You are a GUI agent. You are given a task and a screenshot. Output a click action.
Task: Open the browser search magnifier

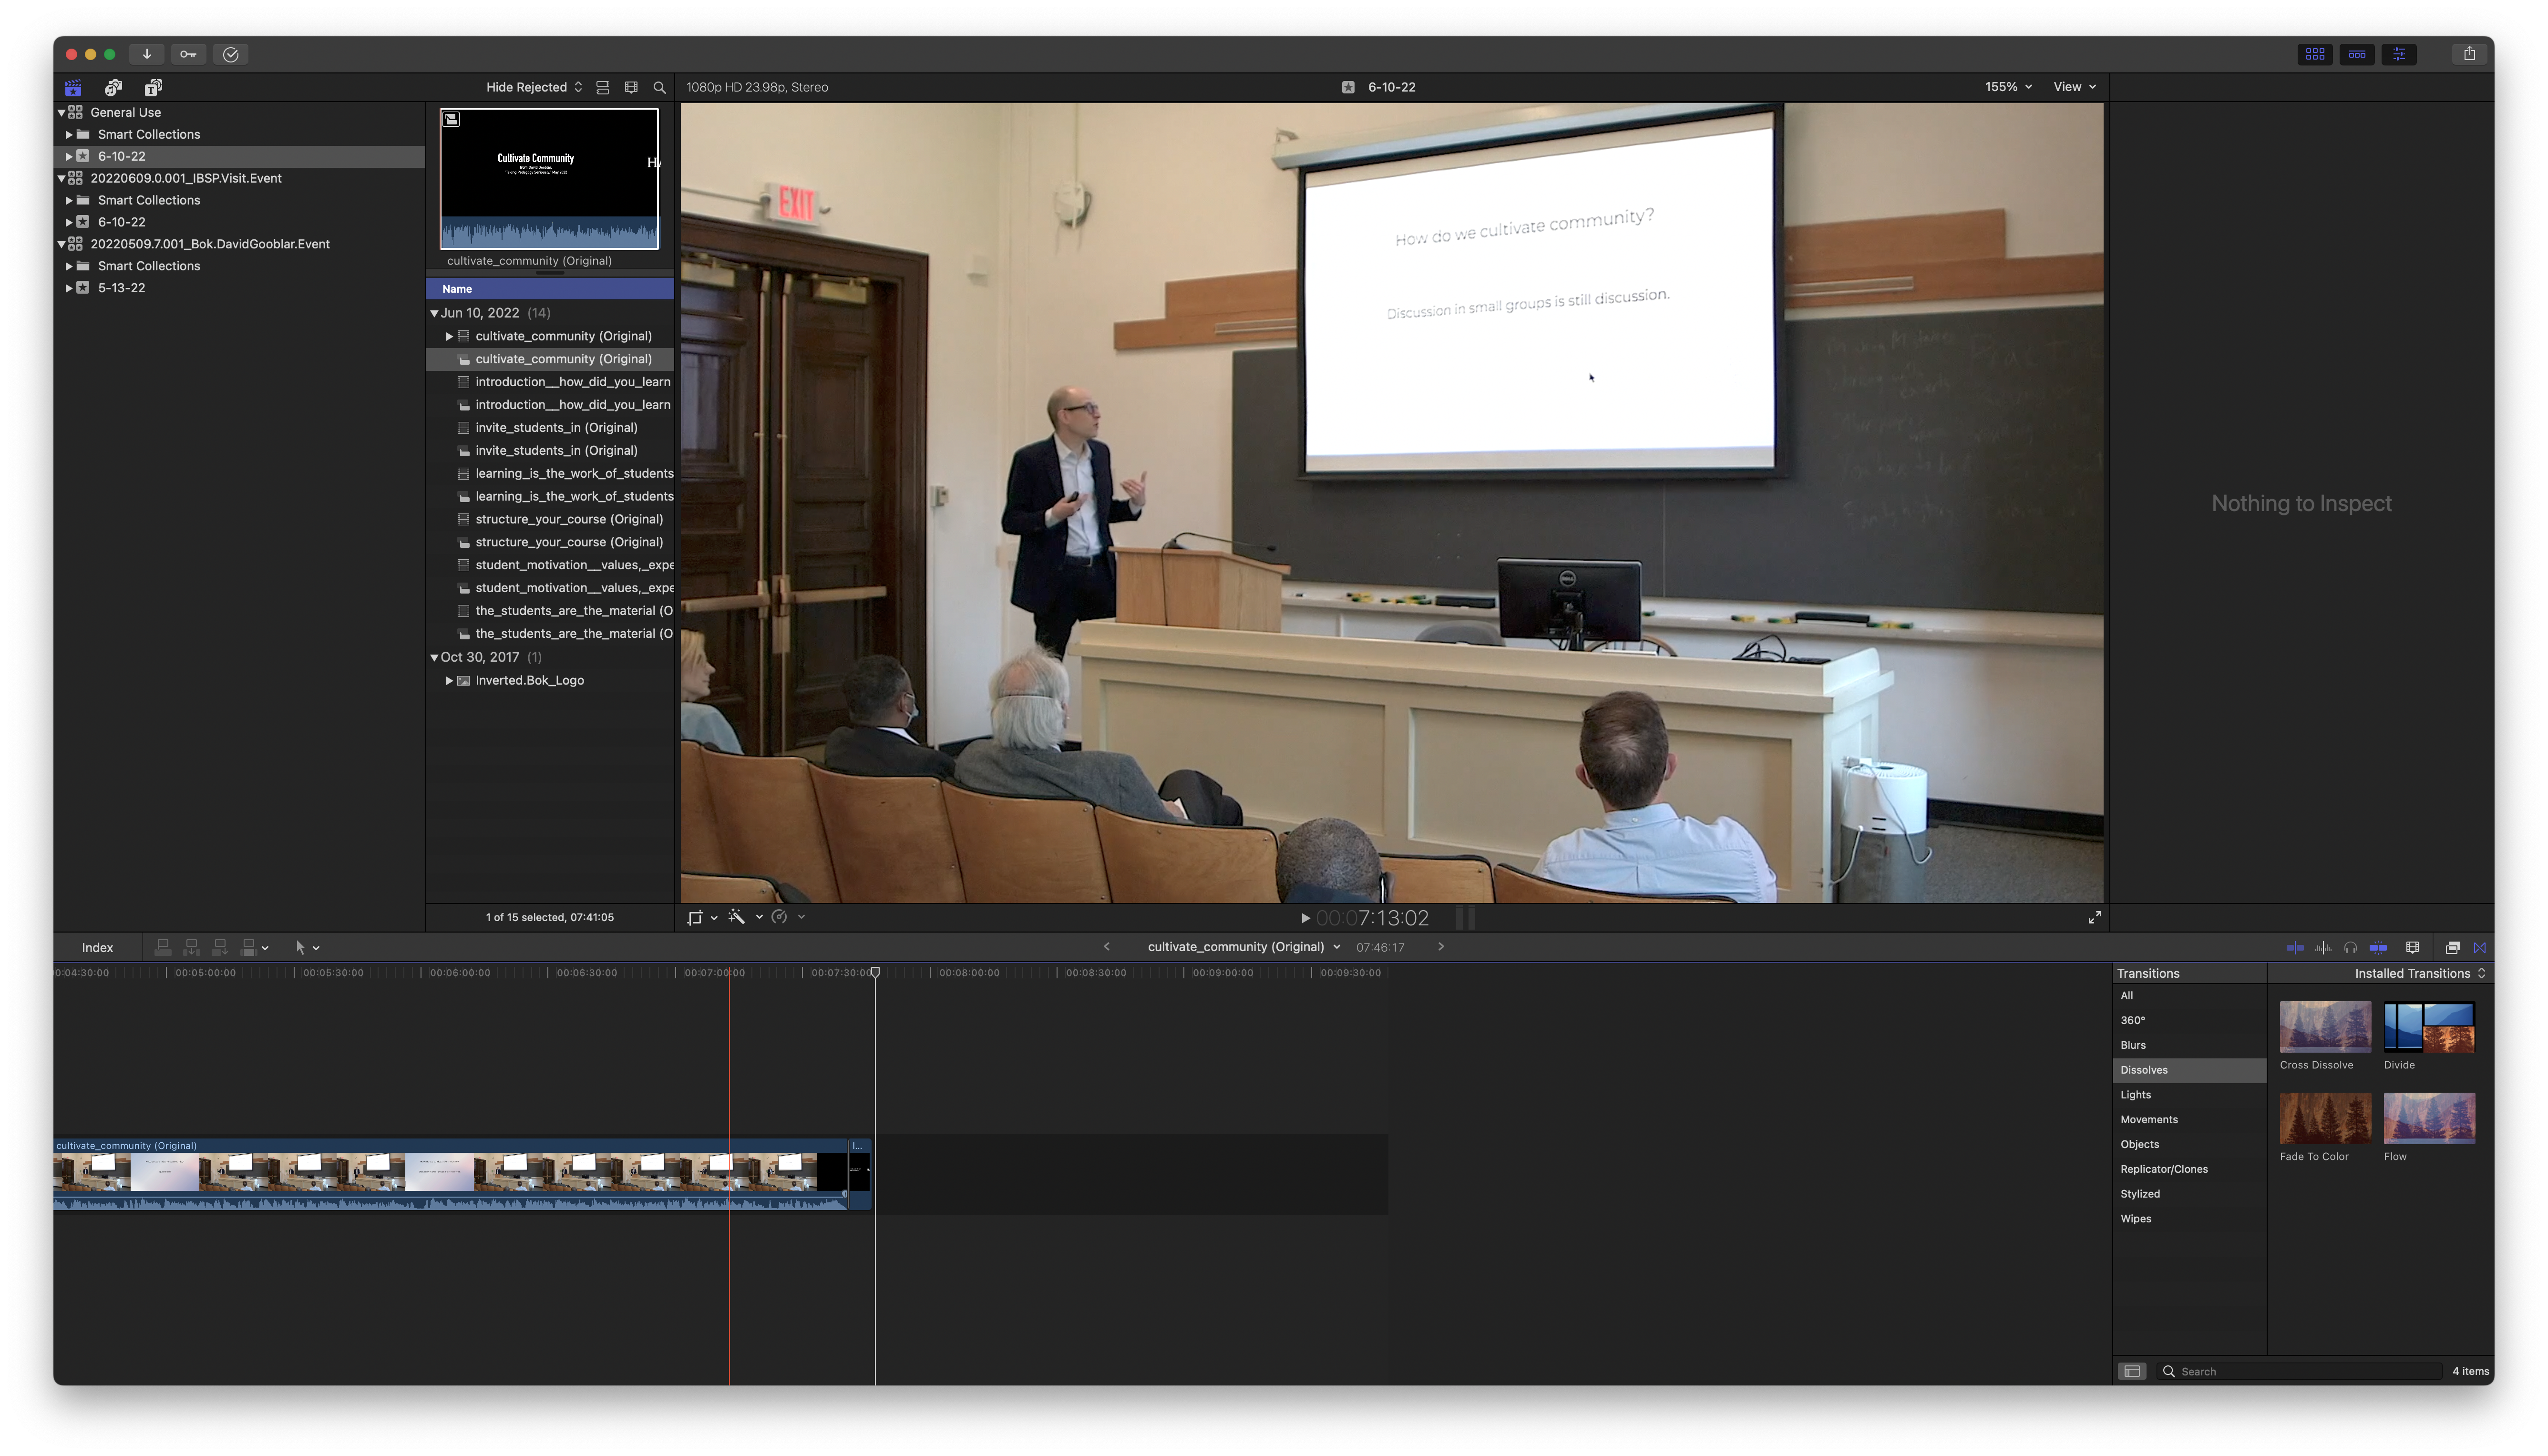(659, 88)
